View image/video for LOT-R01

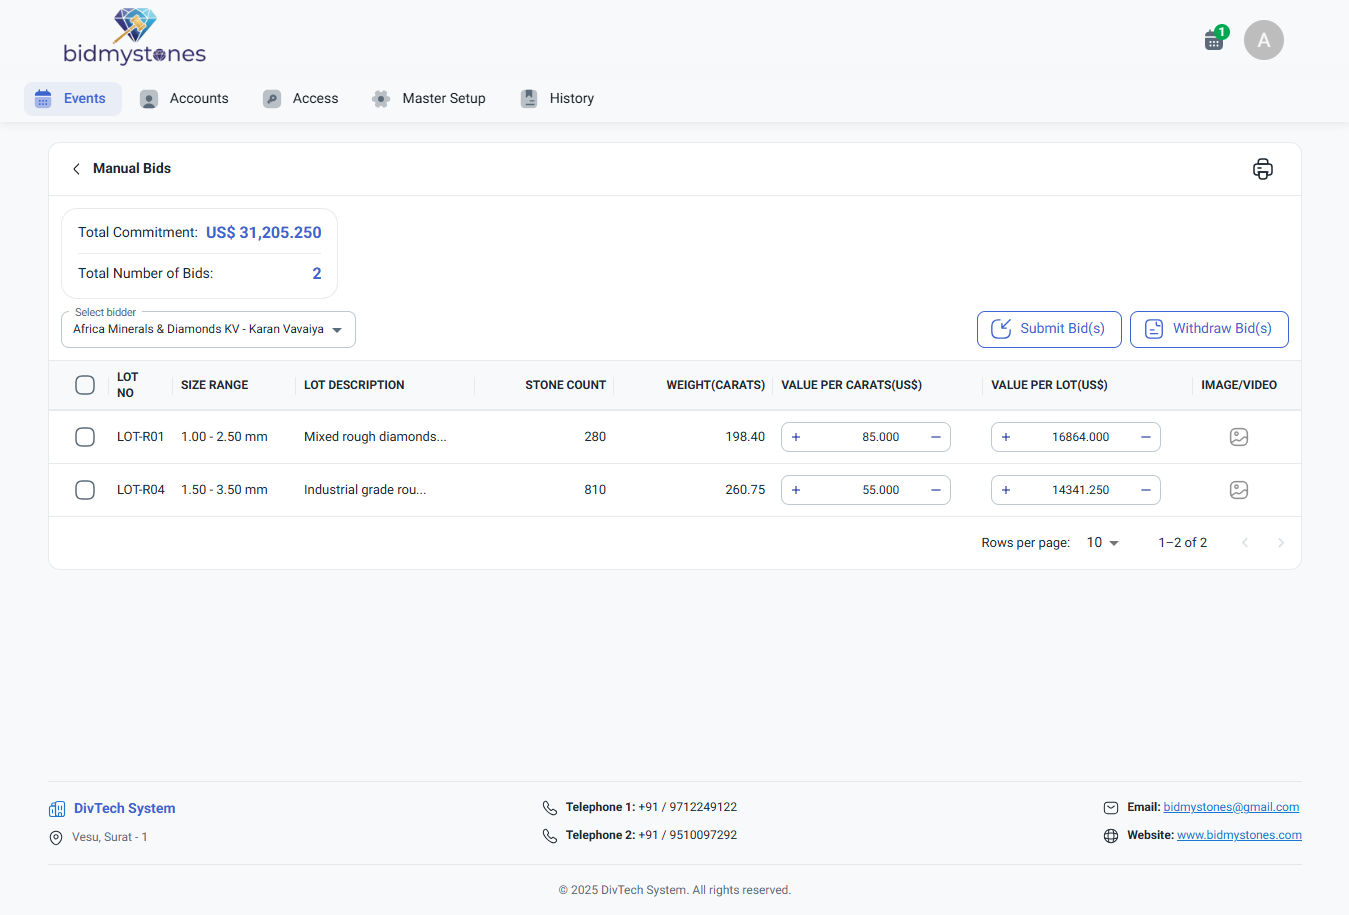[x=1239, y=437]
